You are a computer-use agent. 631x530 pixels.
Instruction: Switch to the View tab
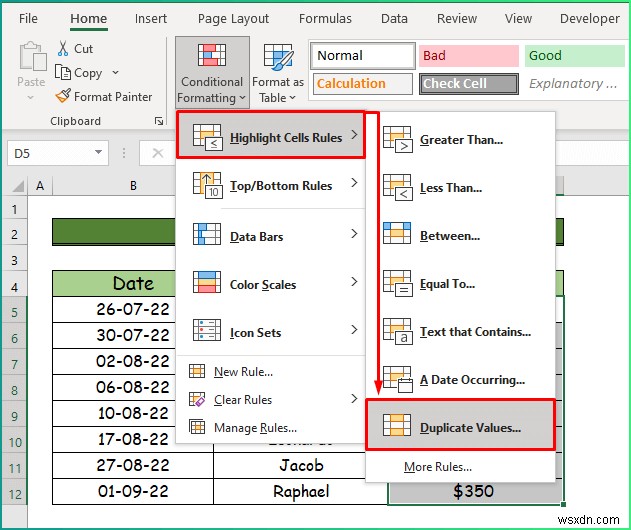pos(518,19)
